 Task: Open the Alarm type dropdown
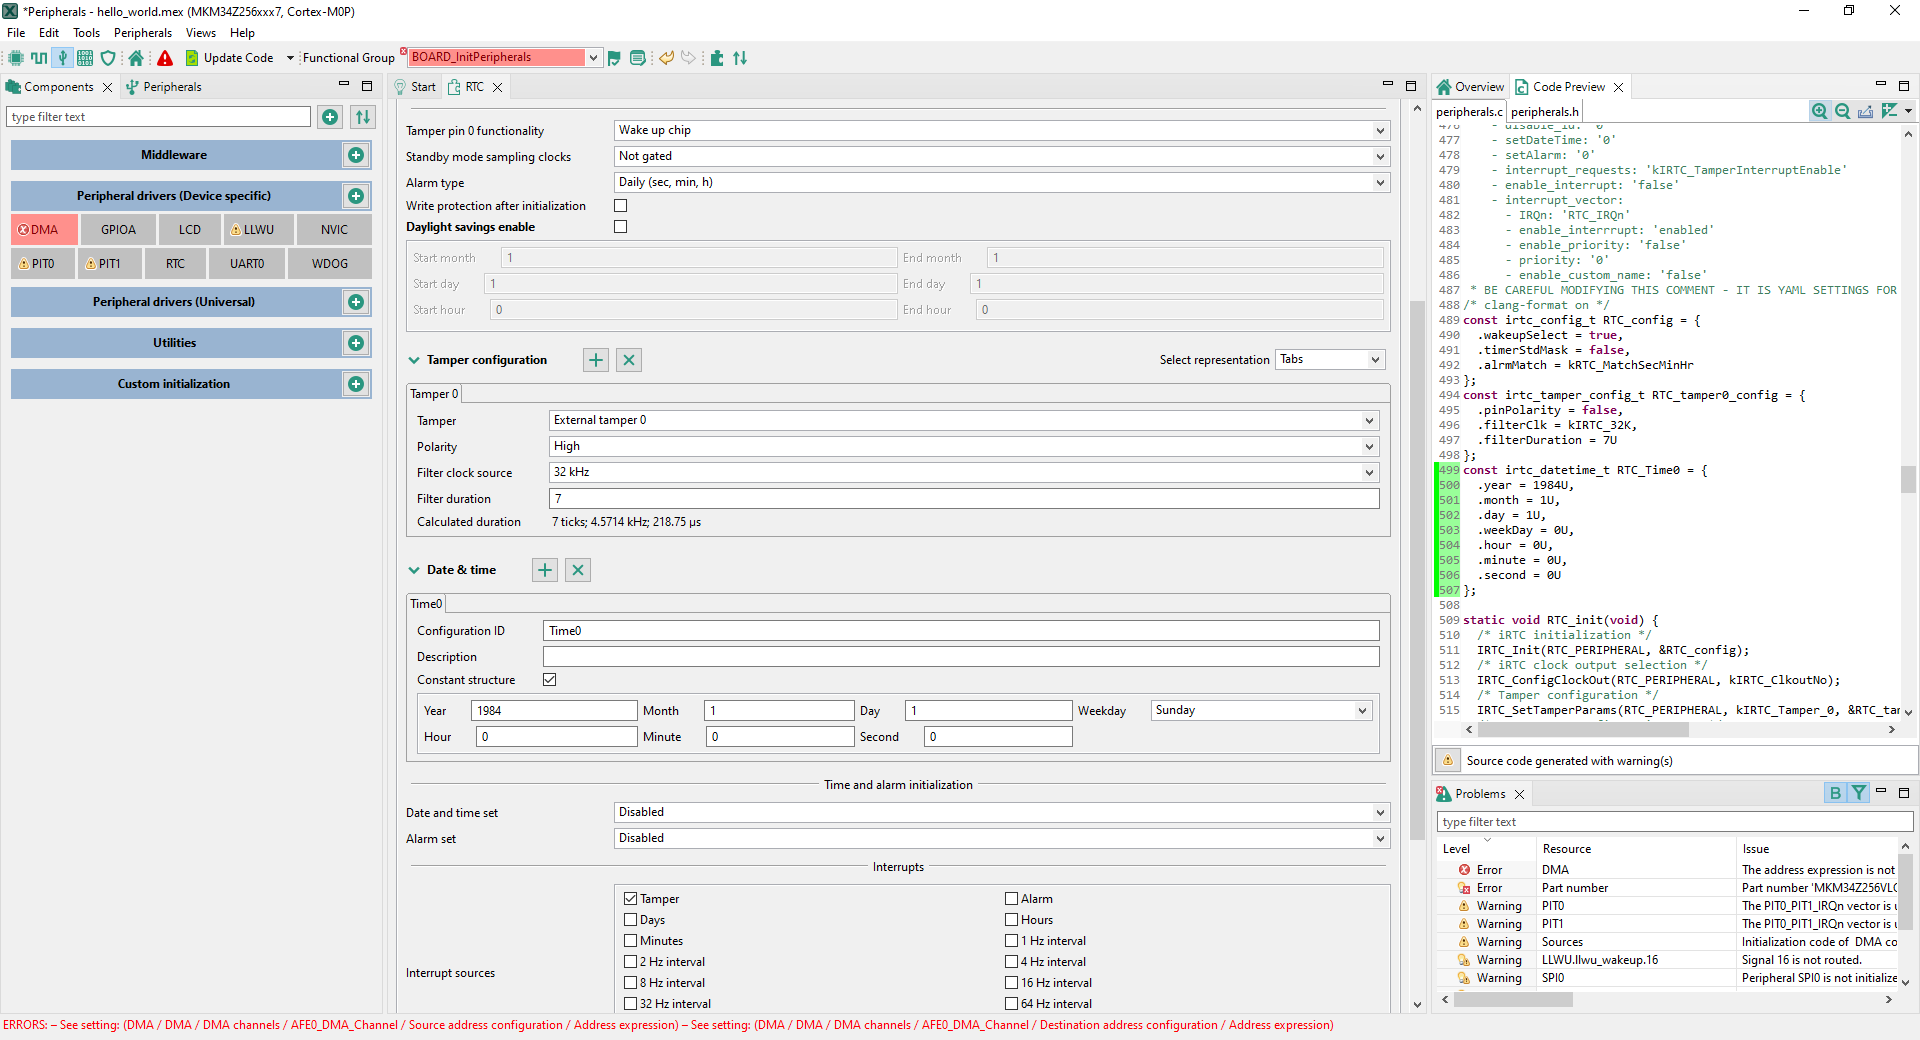coord(1000,182)
